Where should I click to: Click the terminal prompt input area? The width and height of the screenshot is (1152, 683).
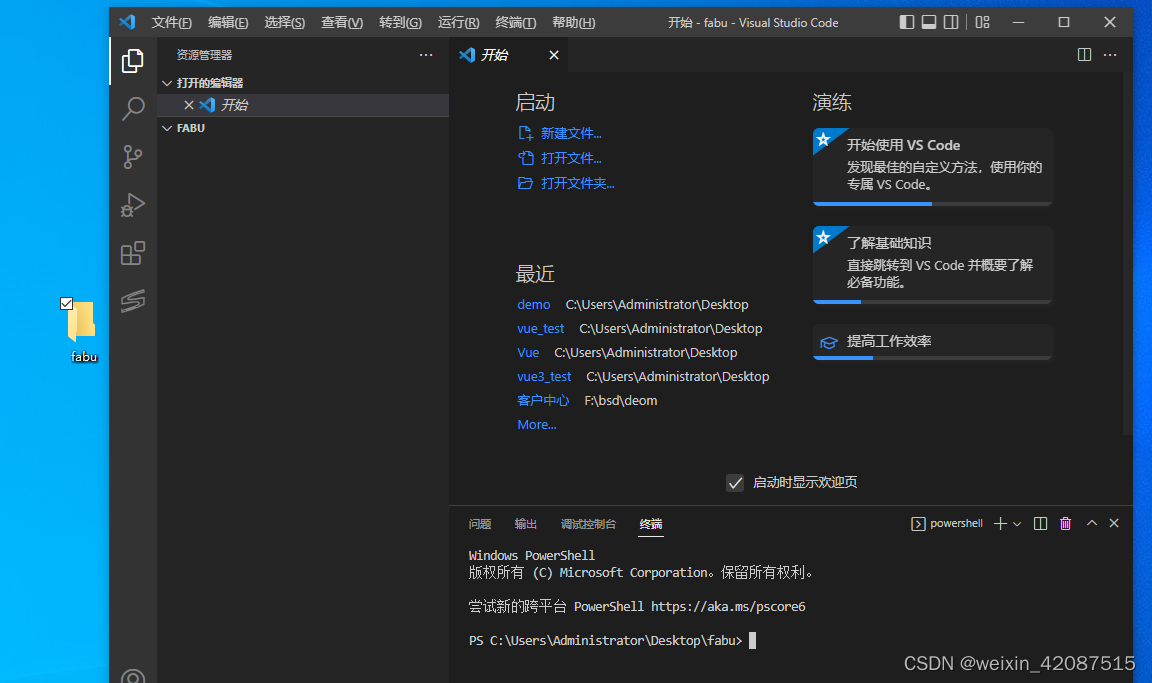click(x=752, y=640)
